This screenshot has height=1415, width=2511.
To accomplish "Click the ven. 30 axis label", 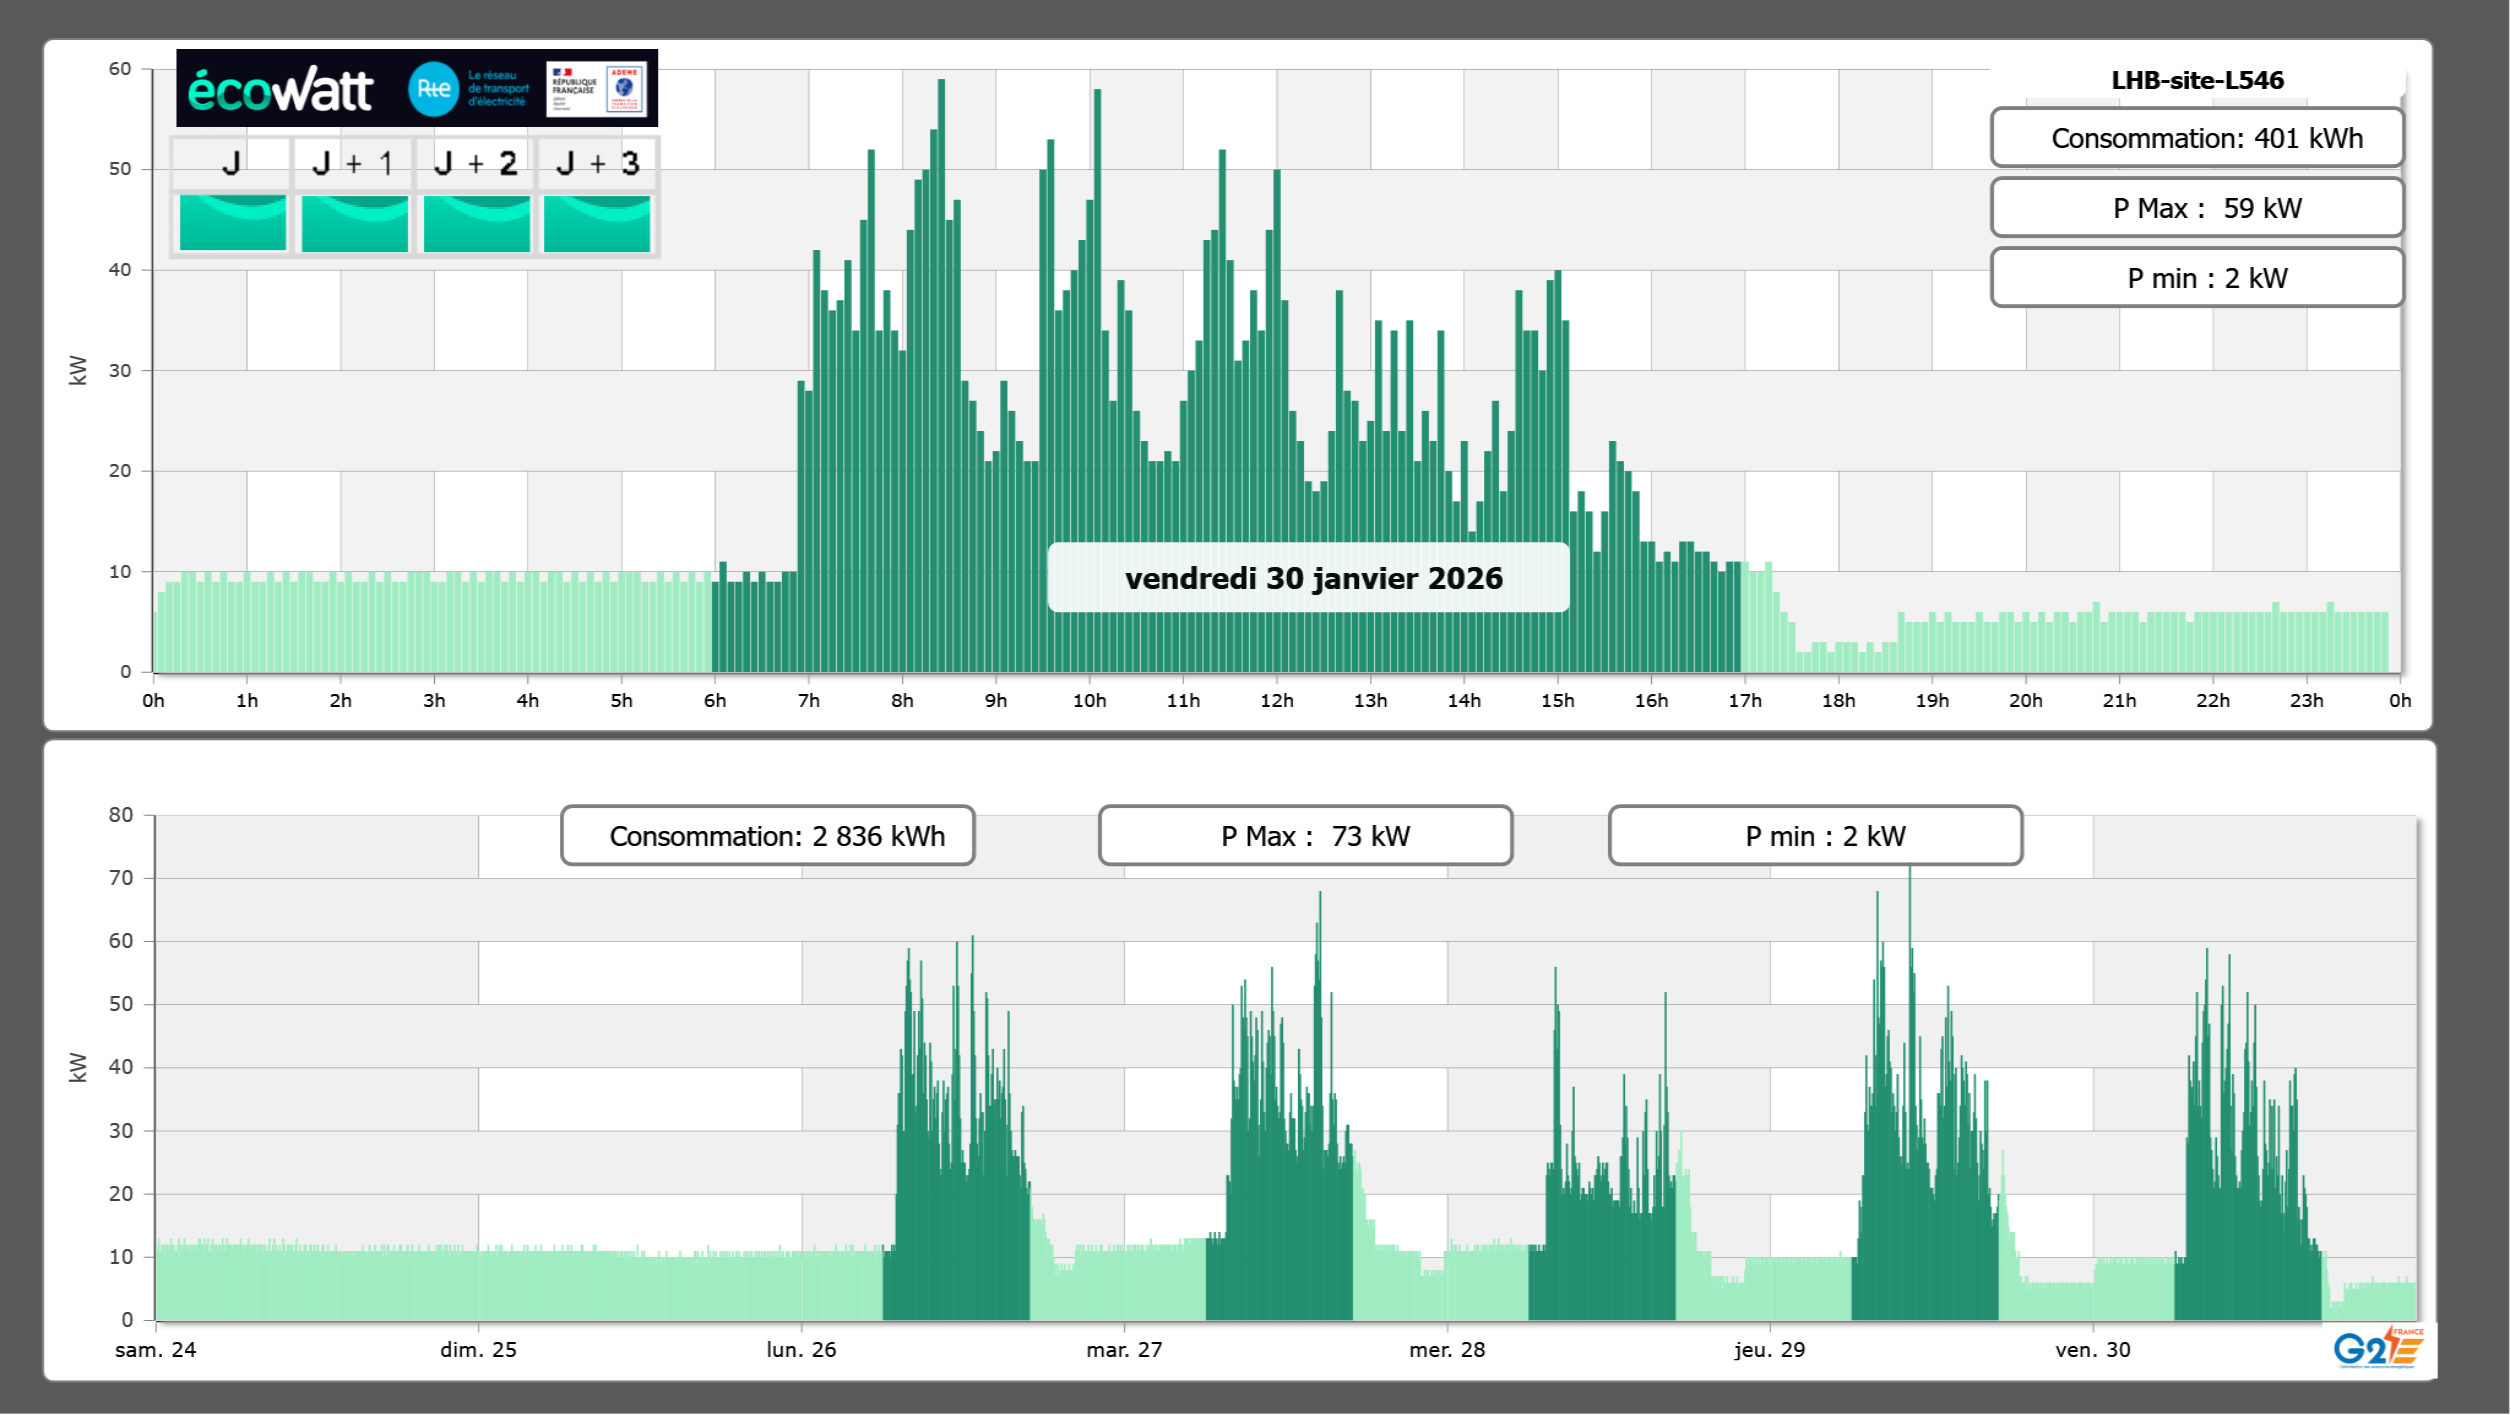I will pyautogui.click(x=2092, y=1349).
